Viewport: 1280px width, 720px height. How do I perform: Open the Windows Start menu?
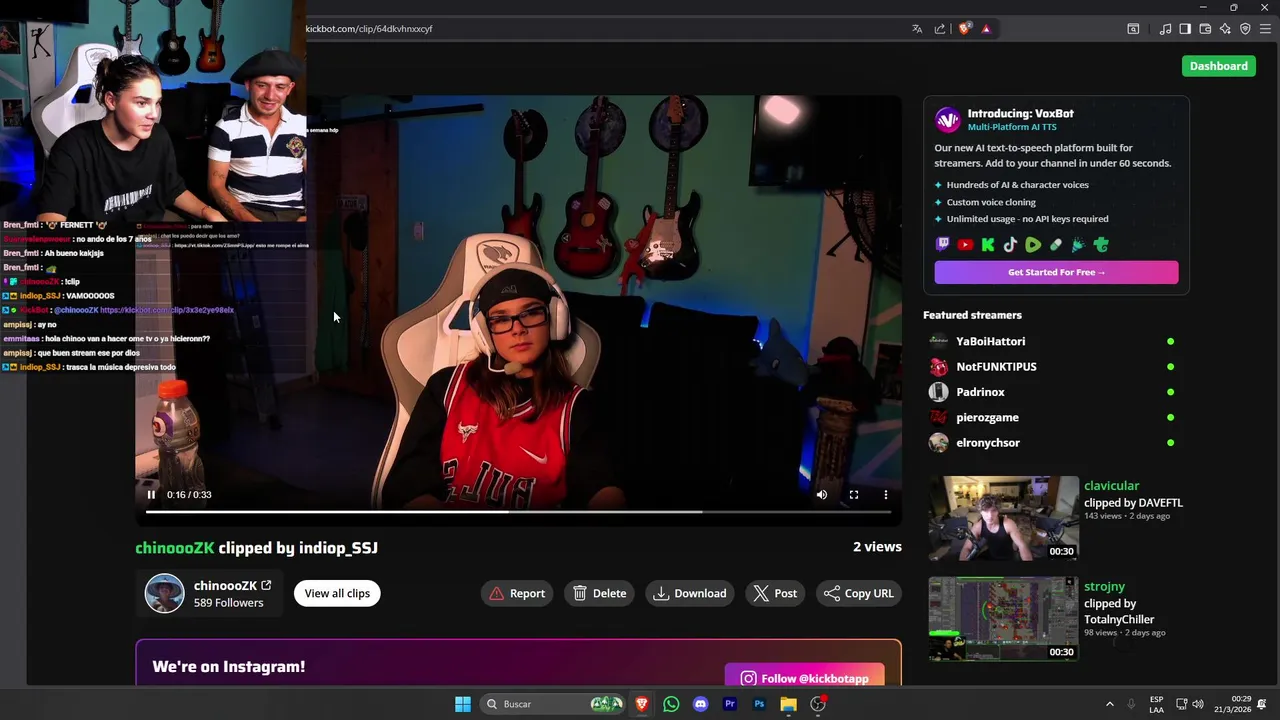463,704
